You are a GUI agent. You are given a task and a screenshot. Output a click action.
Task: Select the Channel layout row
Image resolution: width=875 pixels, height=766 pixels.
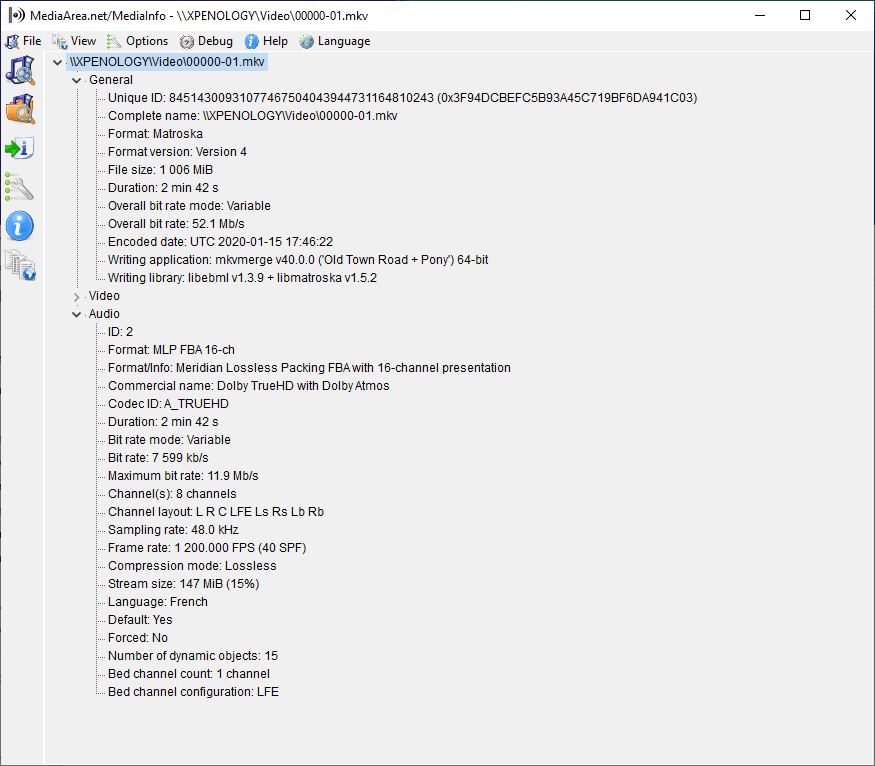[216, 512]
